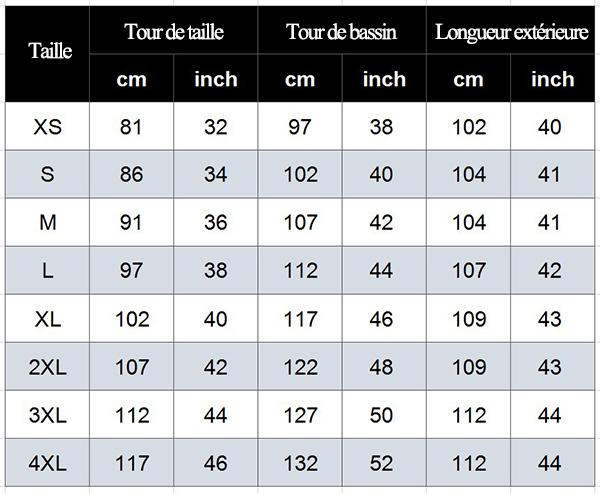Viewport: 600px width, 493px height.
Task: Click the XS size row label
Action: [47, 126]
